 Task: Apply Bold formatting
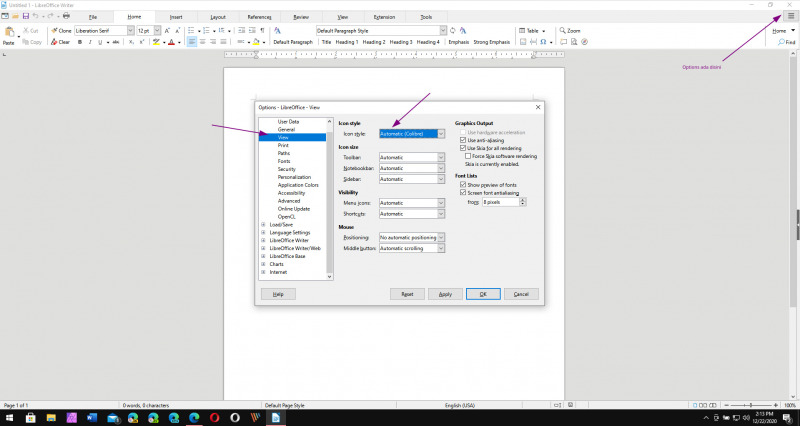pyautogui.click(x=80, y=42)
